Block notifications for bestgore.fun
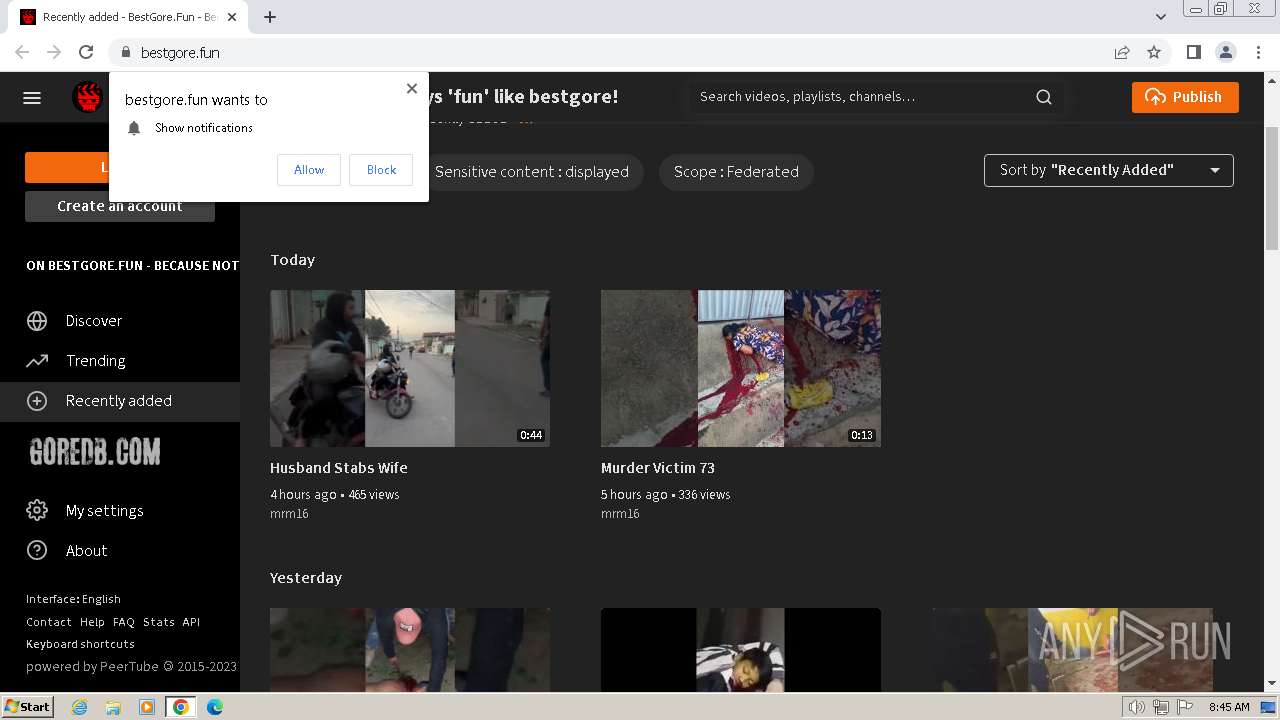Viewport: 1280px width, 720px height. (381, 170)
